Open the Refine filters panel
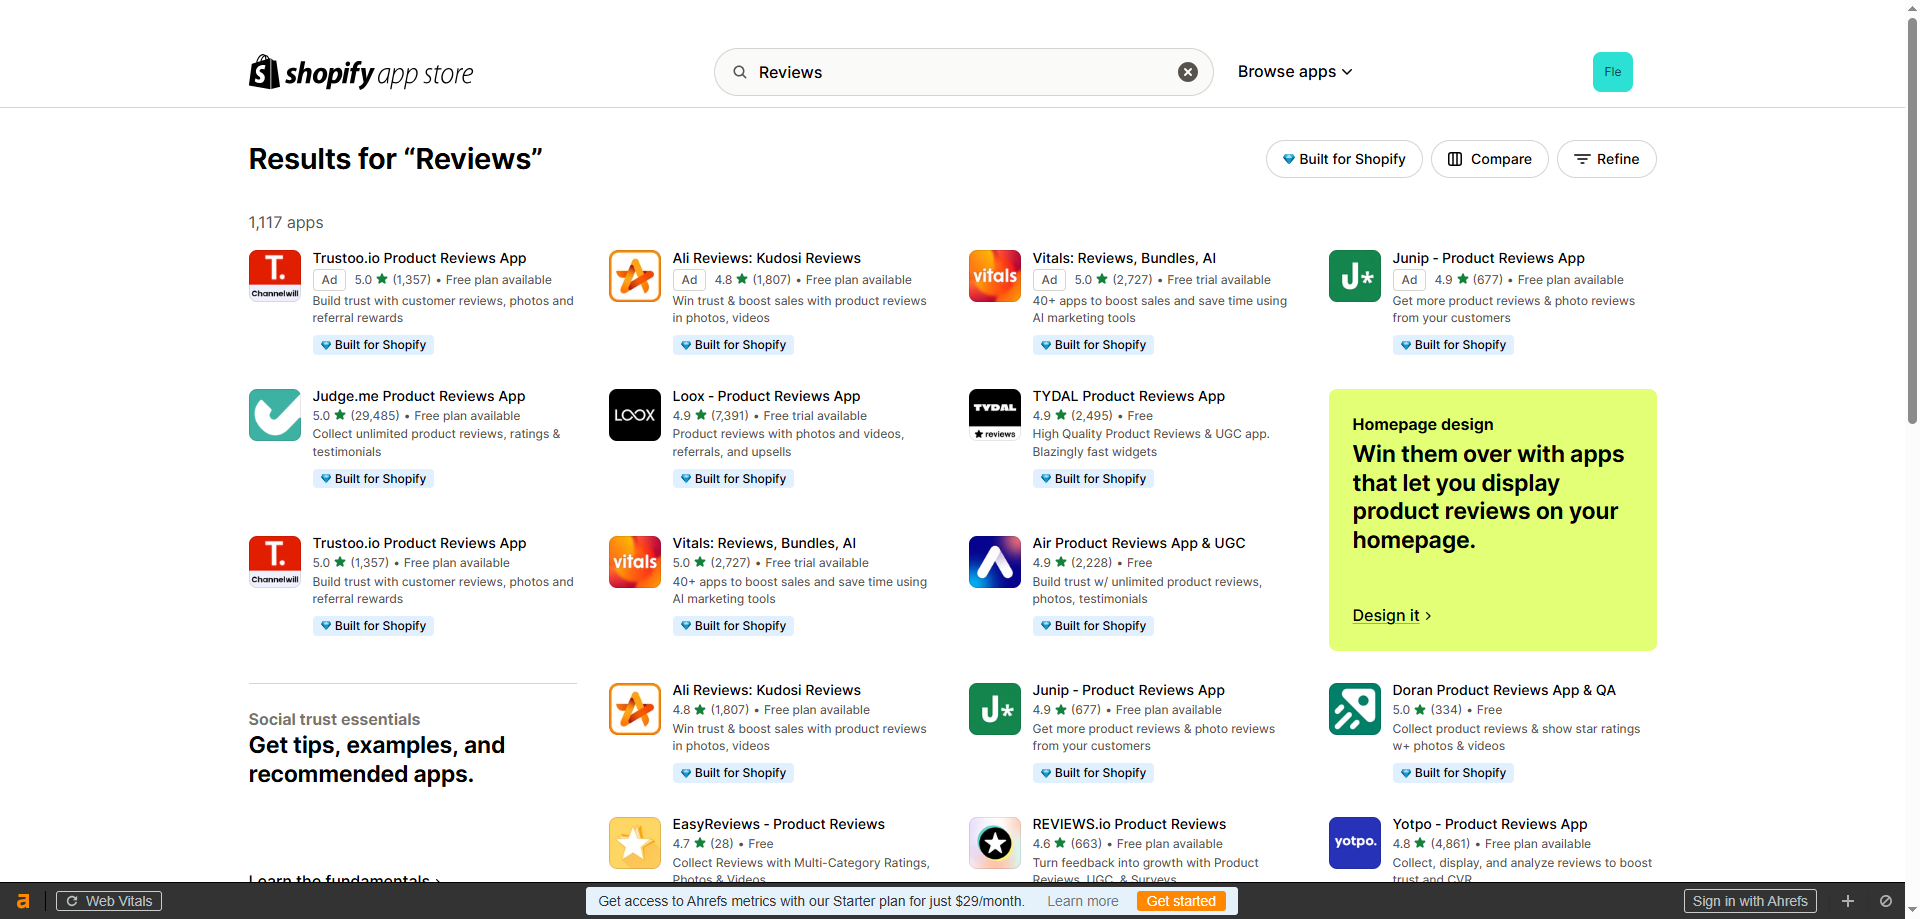 (1606, 159)
